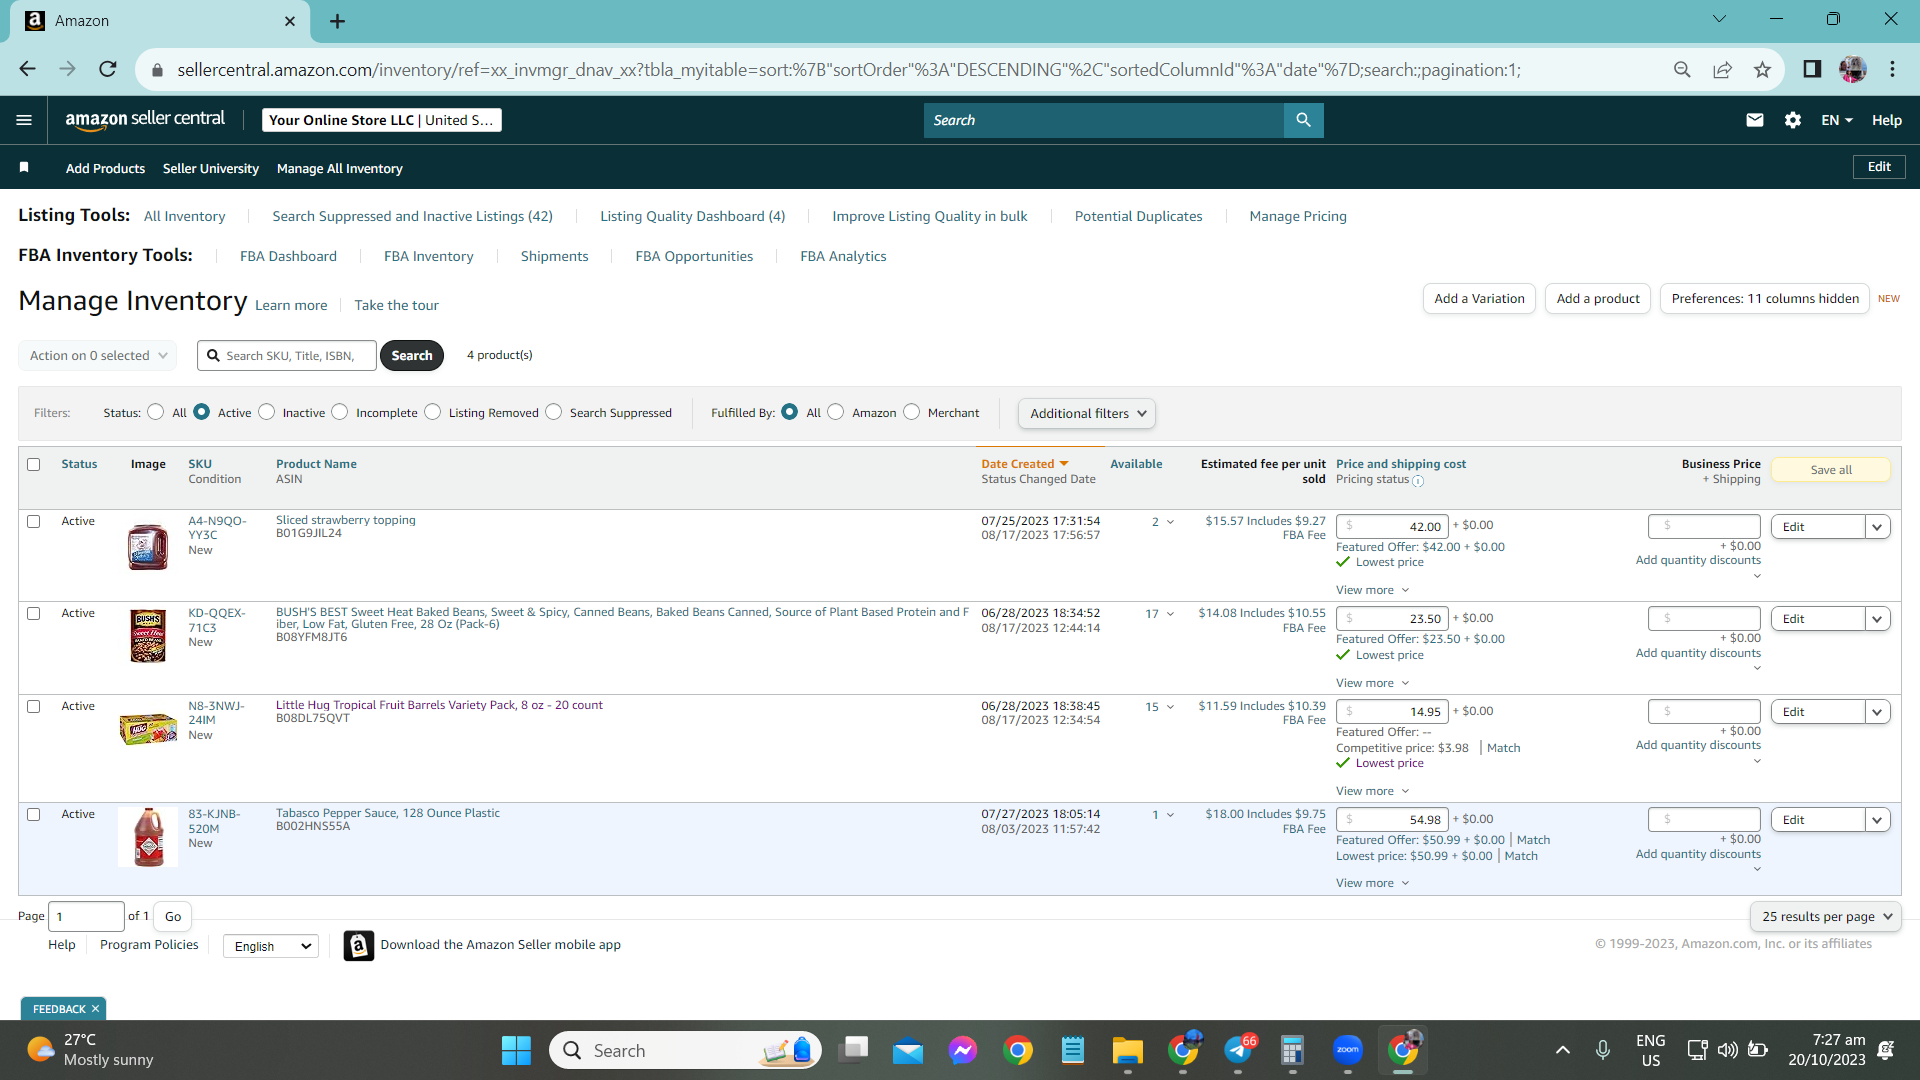Click the browser back arrow
Viewport: 1920px width, 1080px height.
(27, 69)
